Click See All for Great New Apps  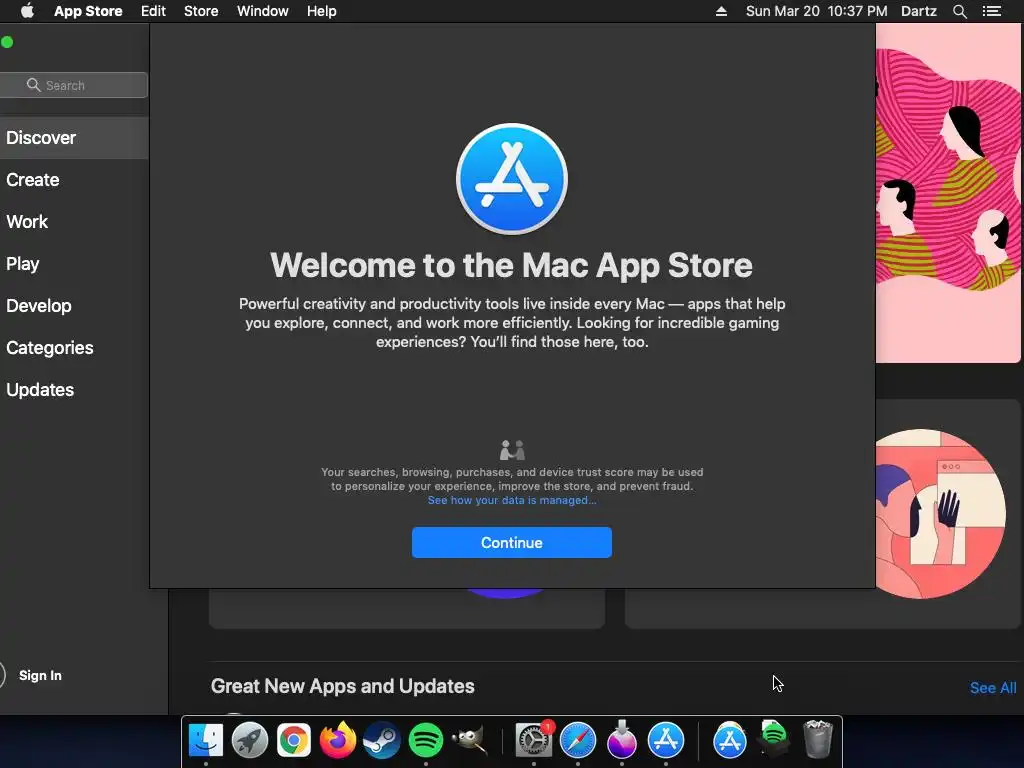[993, 688]
